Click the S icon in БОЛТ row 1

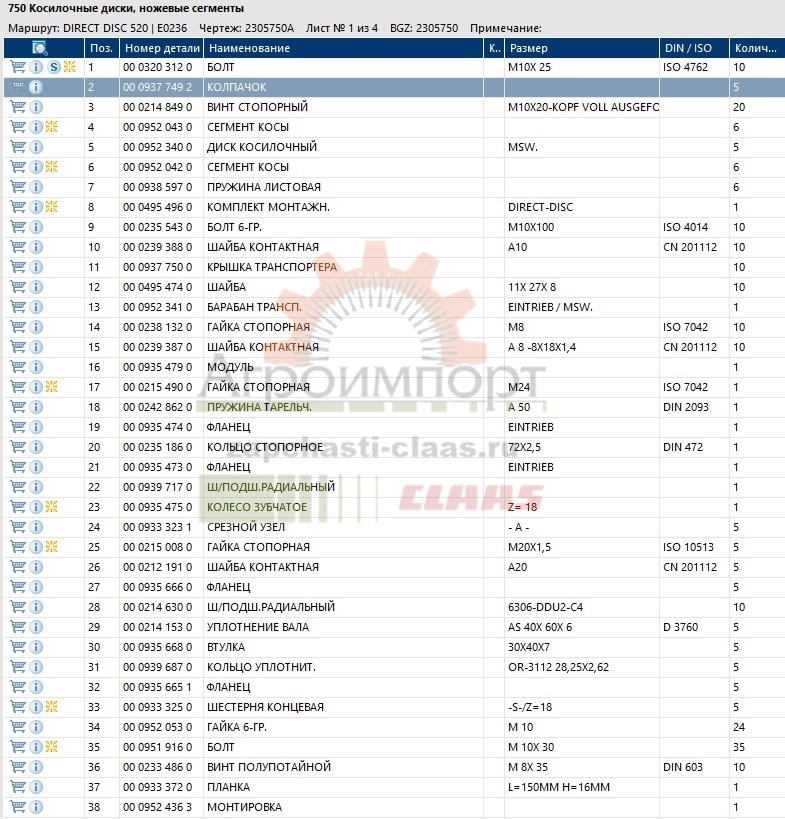[x=54, y=67]
